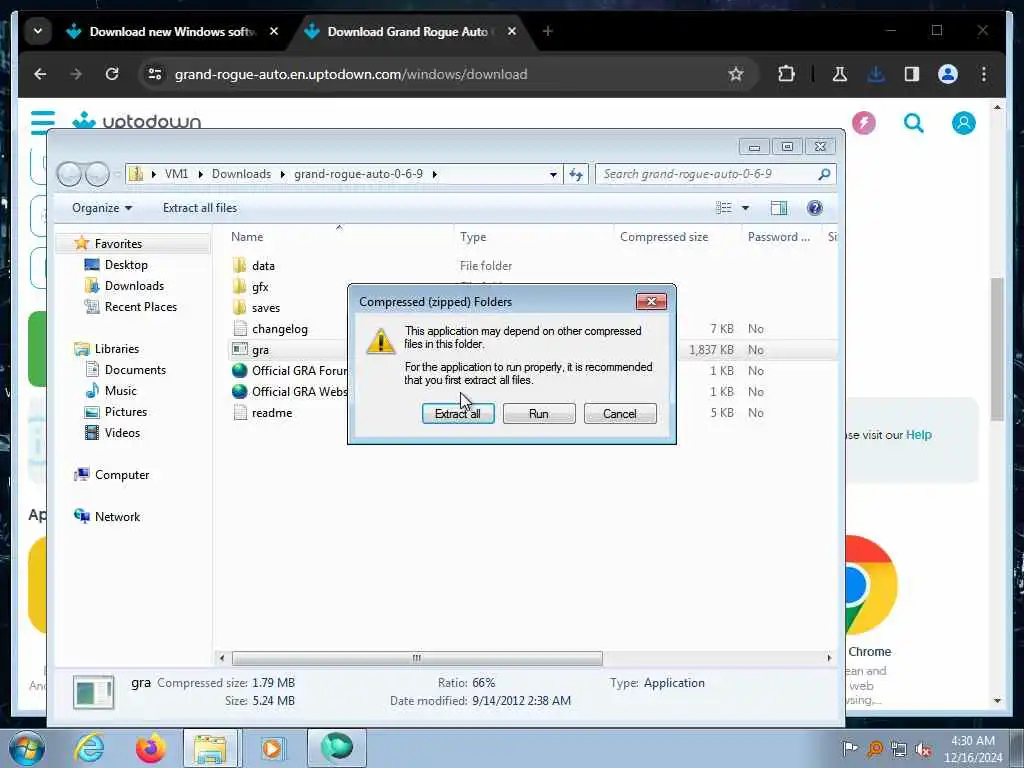Click the change view icon in Explorer

(724, 208)
